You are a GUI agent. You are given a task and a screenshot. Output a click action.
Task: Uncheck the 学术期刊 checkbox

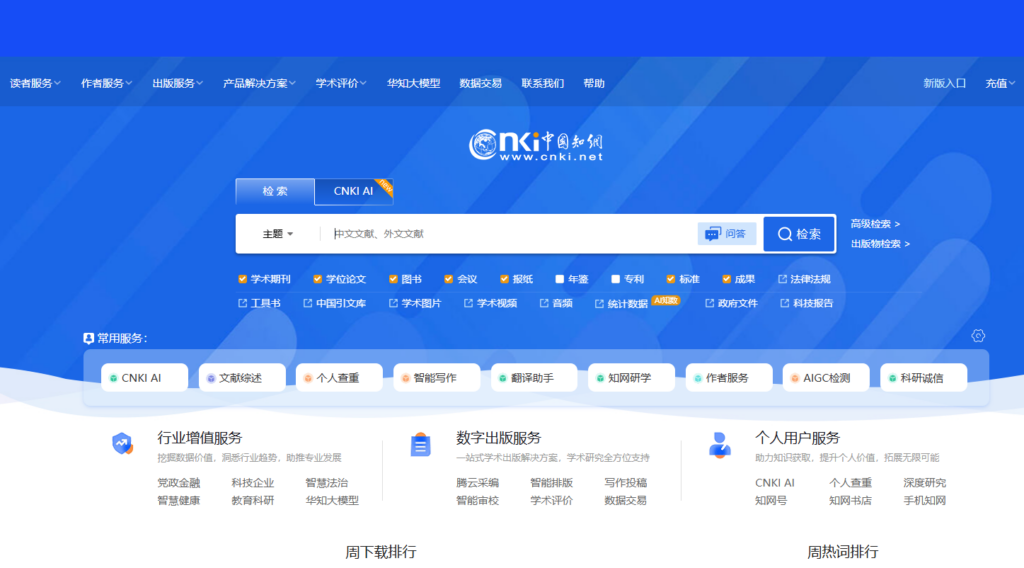tap(242, 279)
